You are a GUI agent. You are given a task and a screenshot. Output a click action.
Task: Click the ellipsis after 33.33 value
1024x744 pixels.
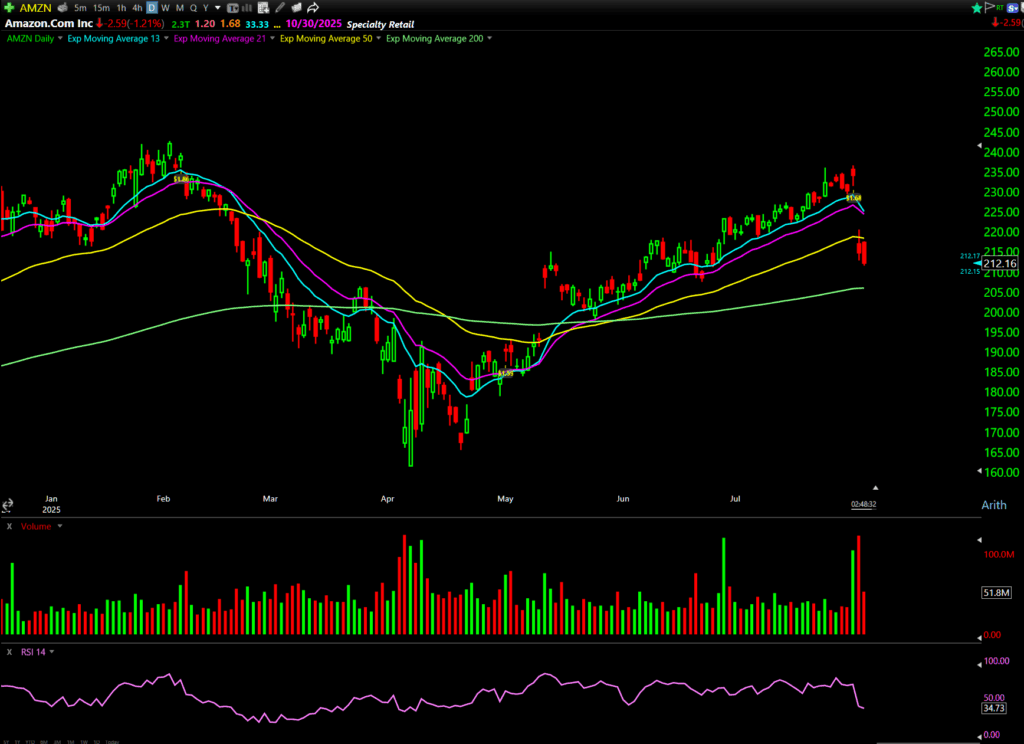(x=277, y=25)
